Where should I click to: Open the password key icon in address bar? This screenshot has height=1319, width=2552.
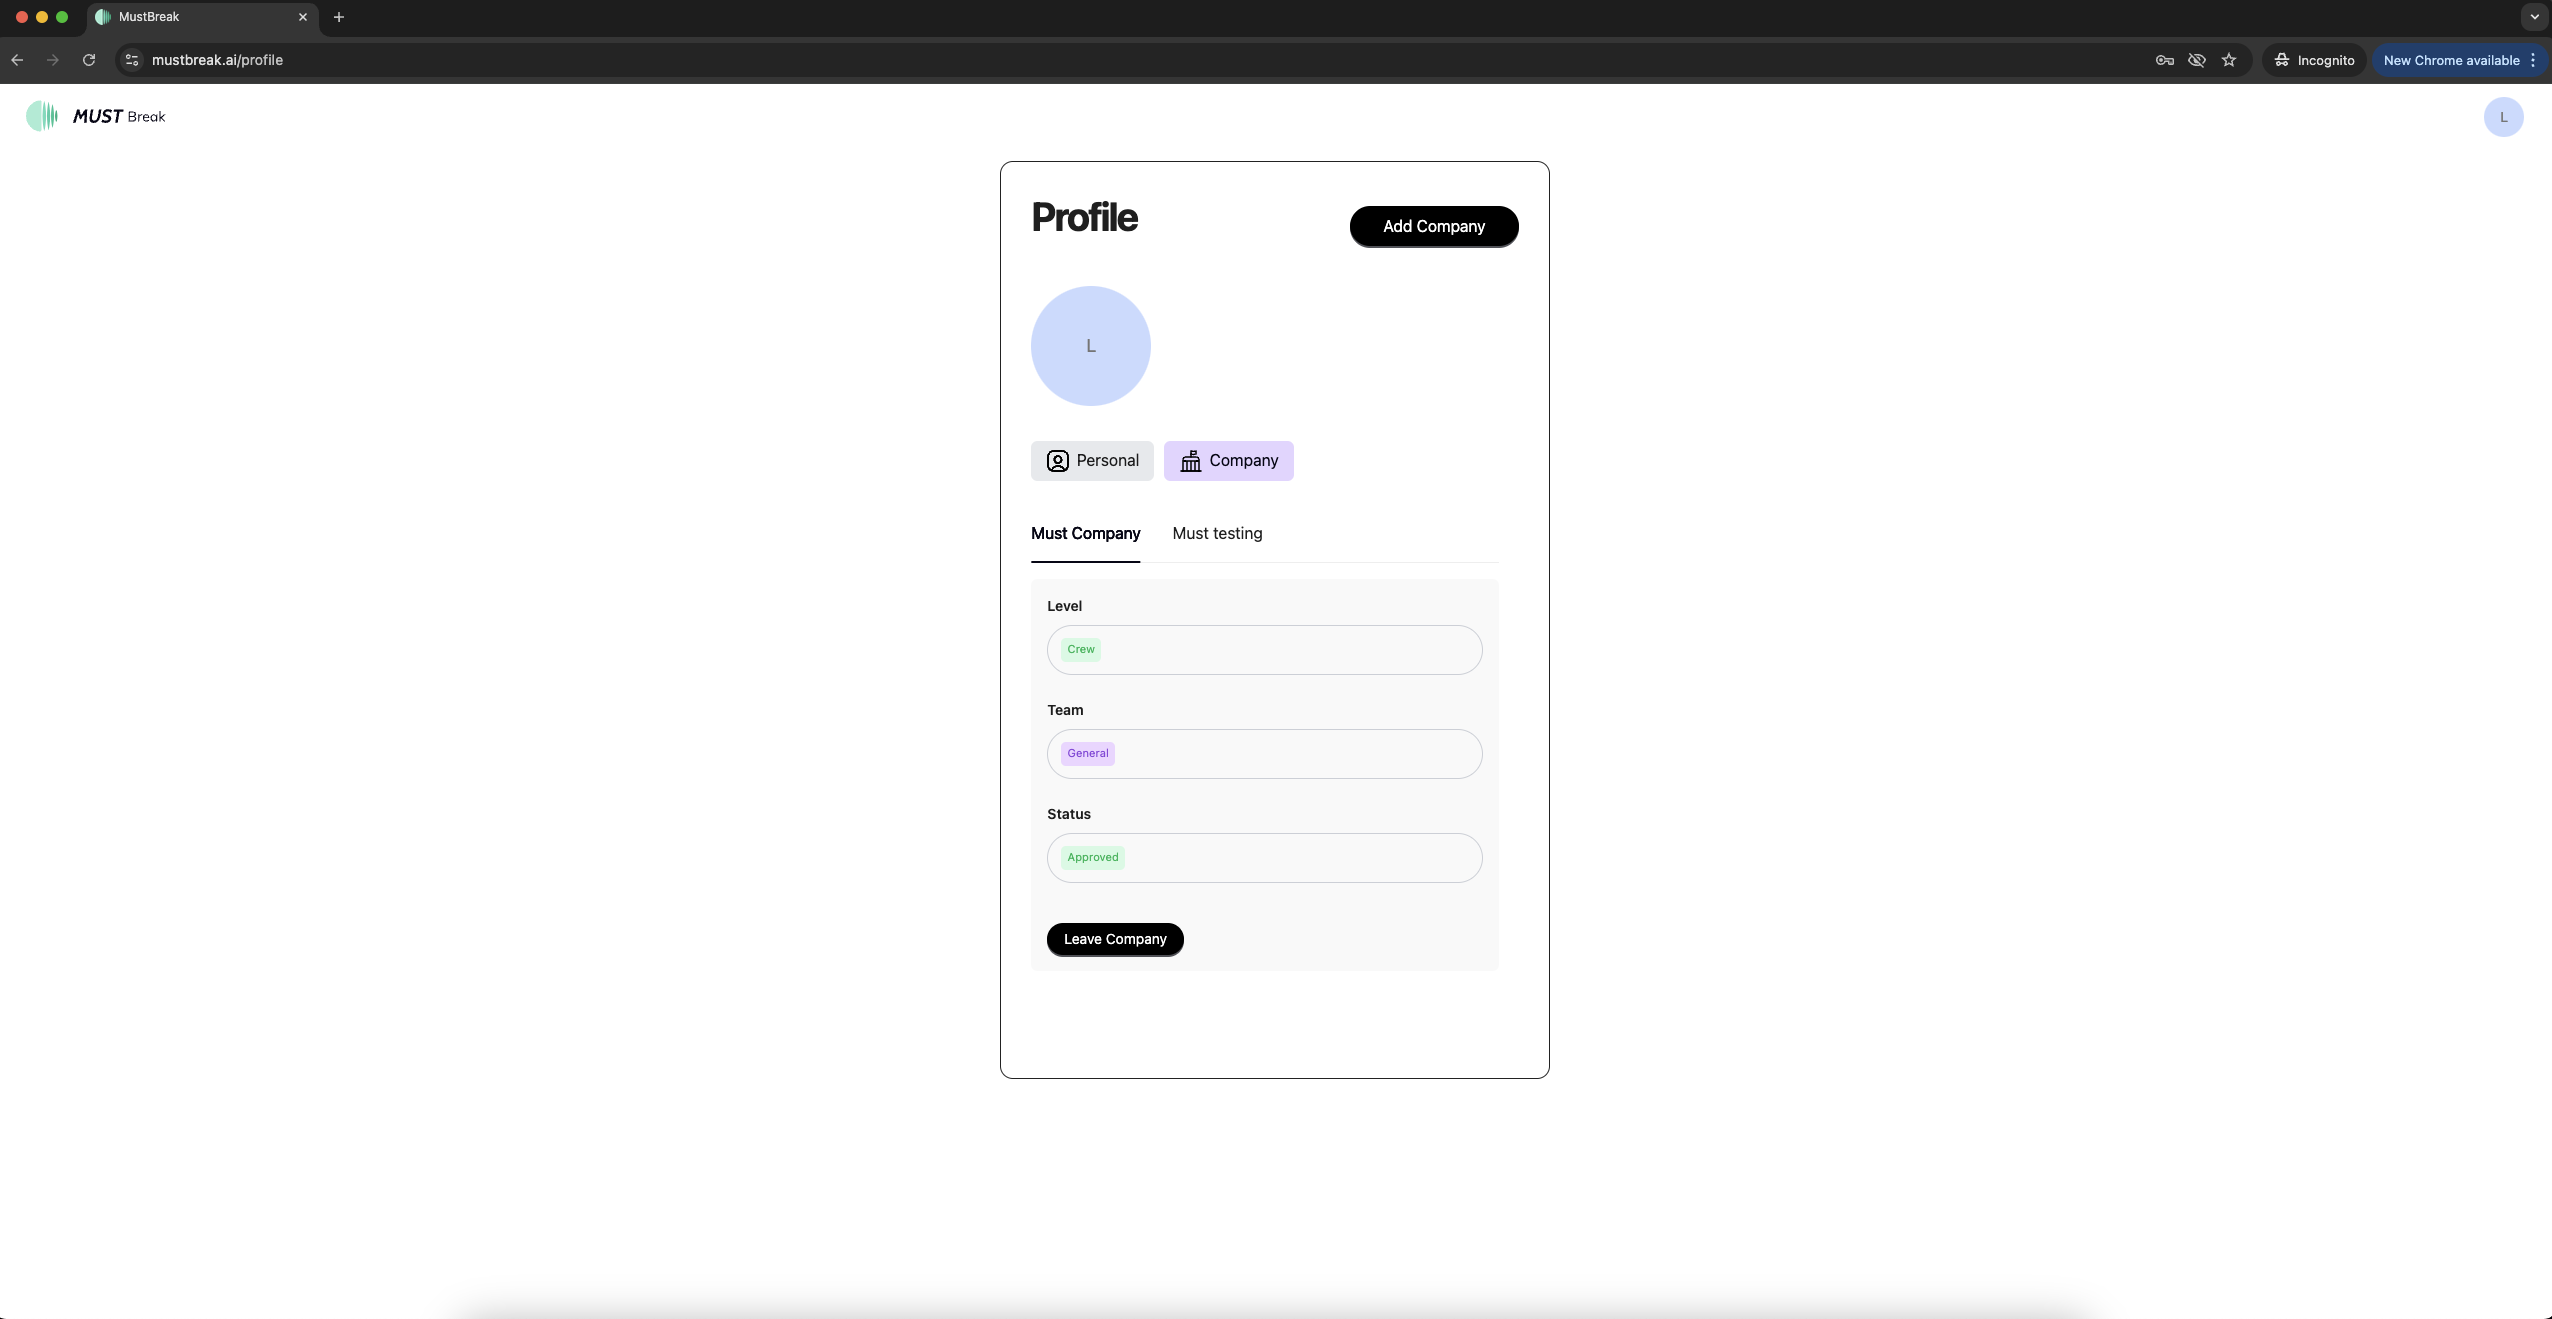(2165, 60)
